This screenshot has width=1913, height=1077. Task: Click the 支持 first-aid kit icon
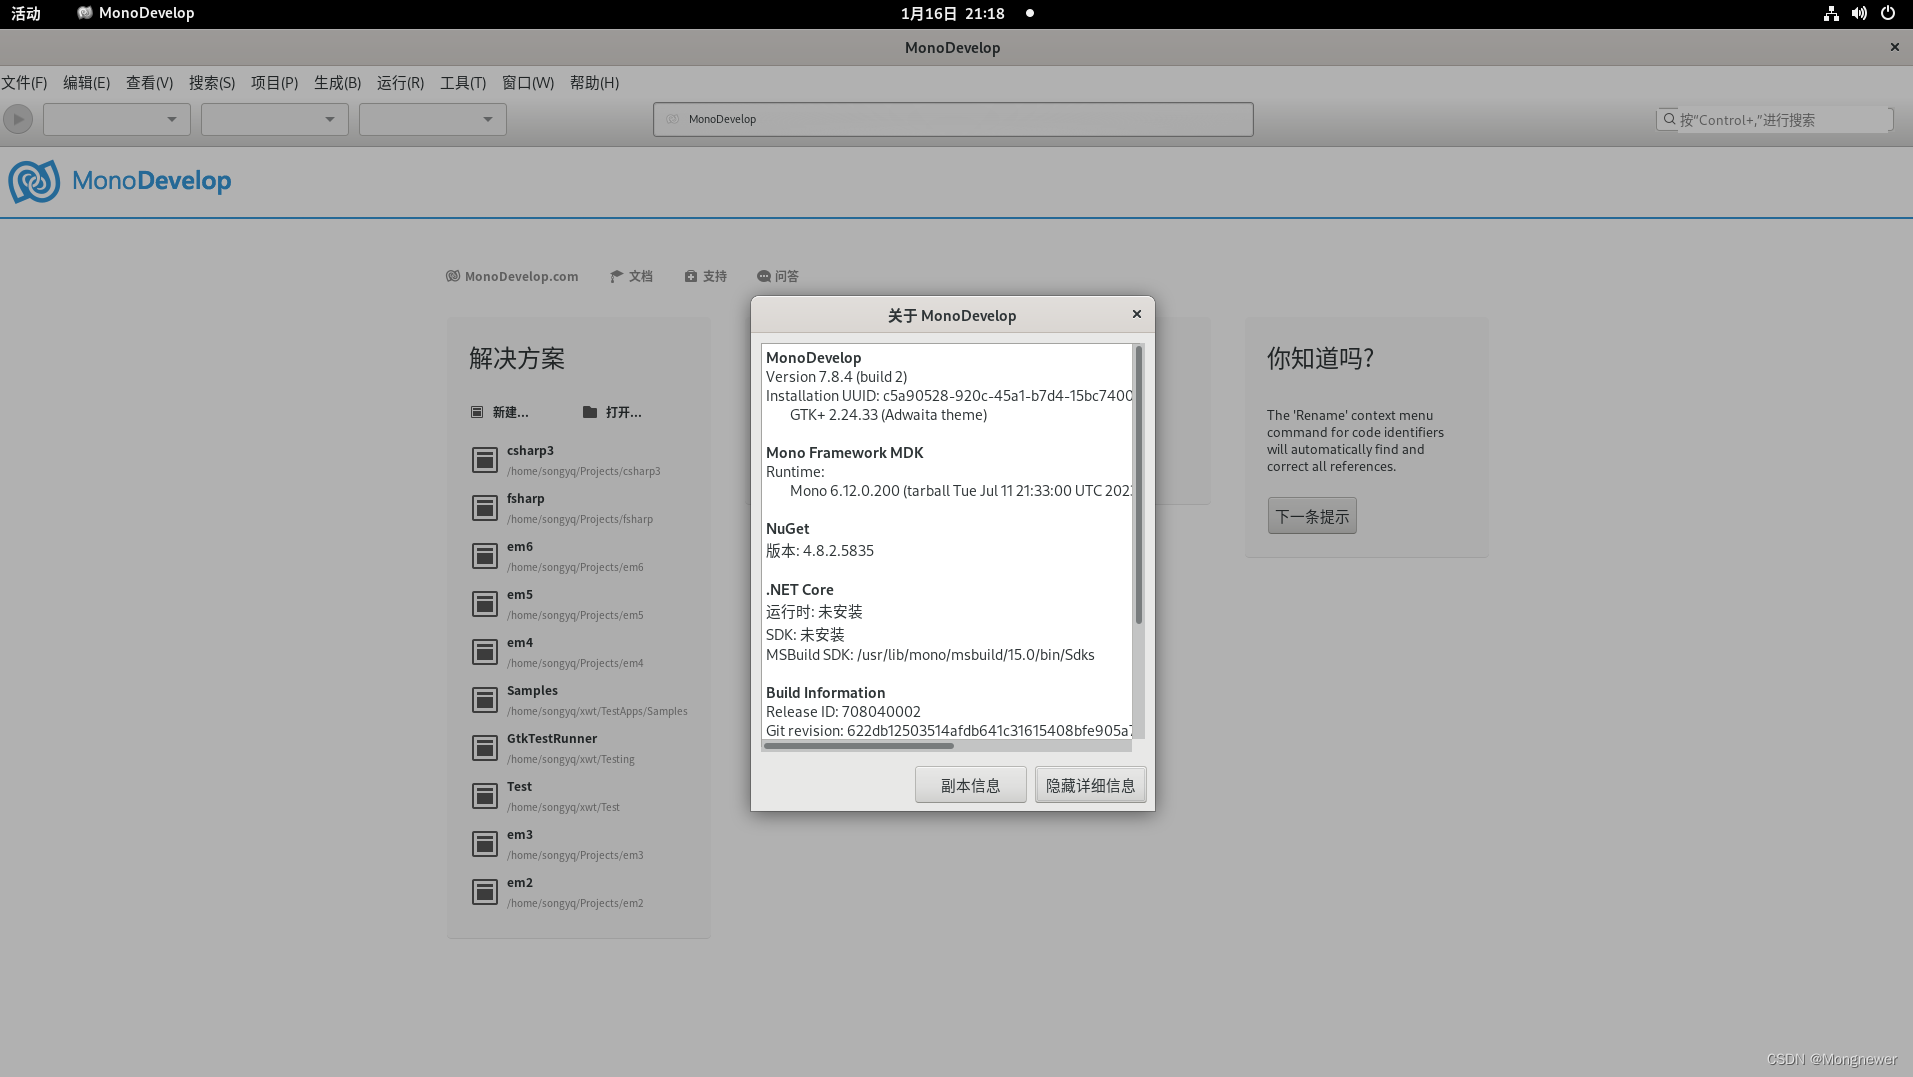[690, 276]
